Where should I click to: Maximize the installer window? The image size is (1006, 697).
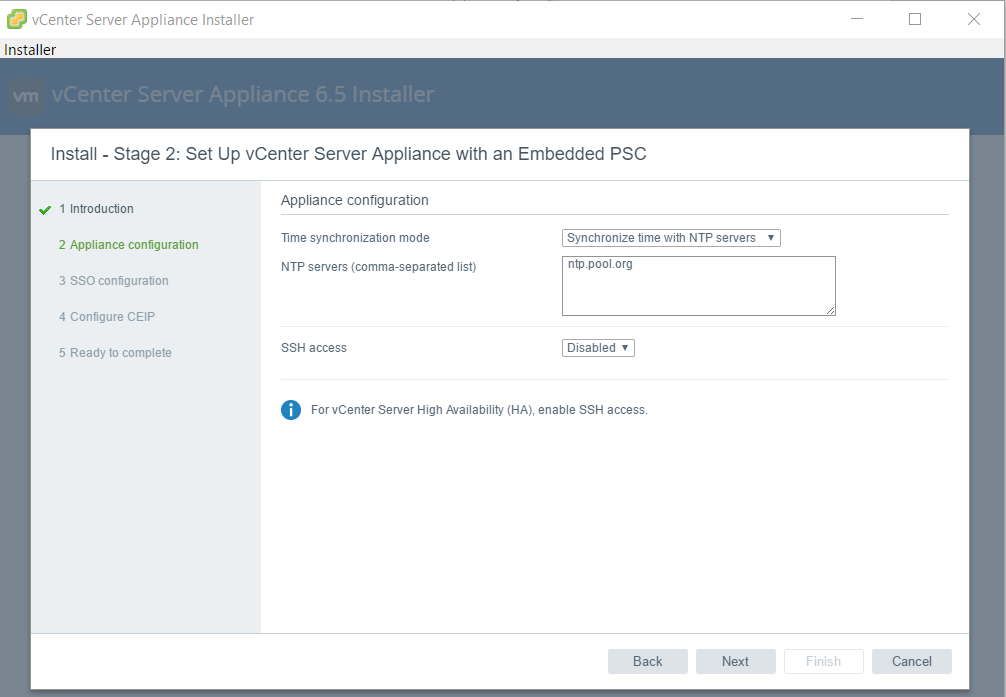pyautogui.click(x=915, y=19)
